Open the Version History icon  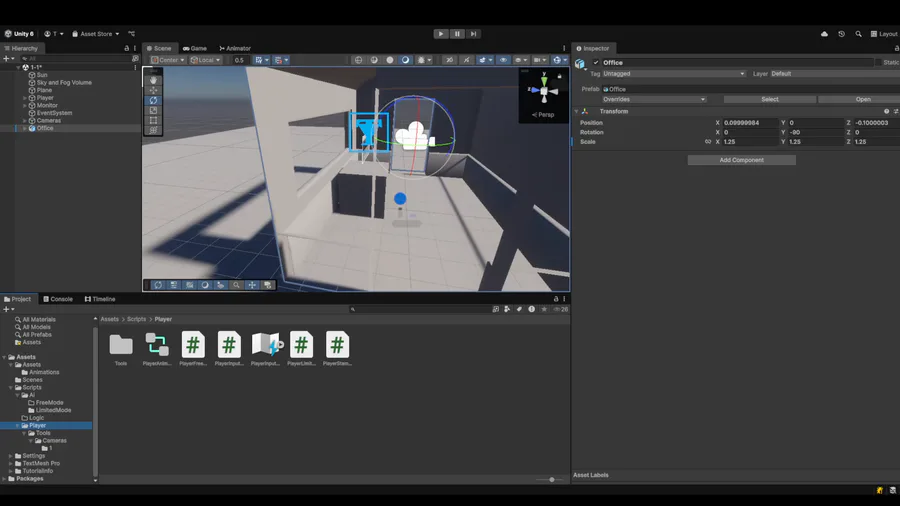[841, 34]
